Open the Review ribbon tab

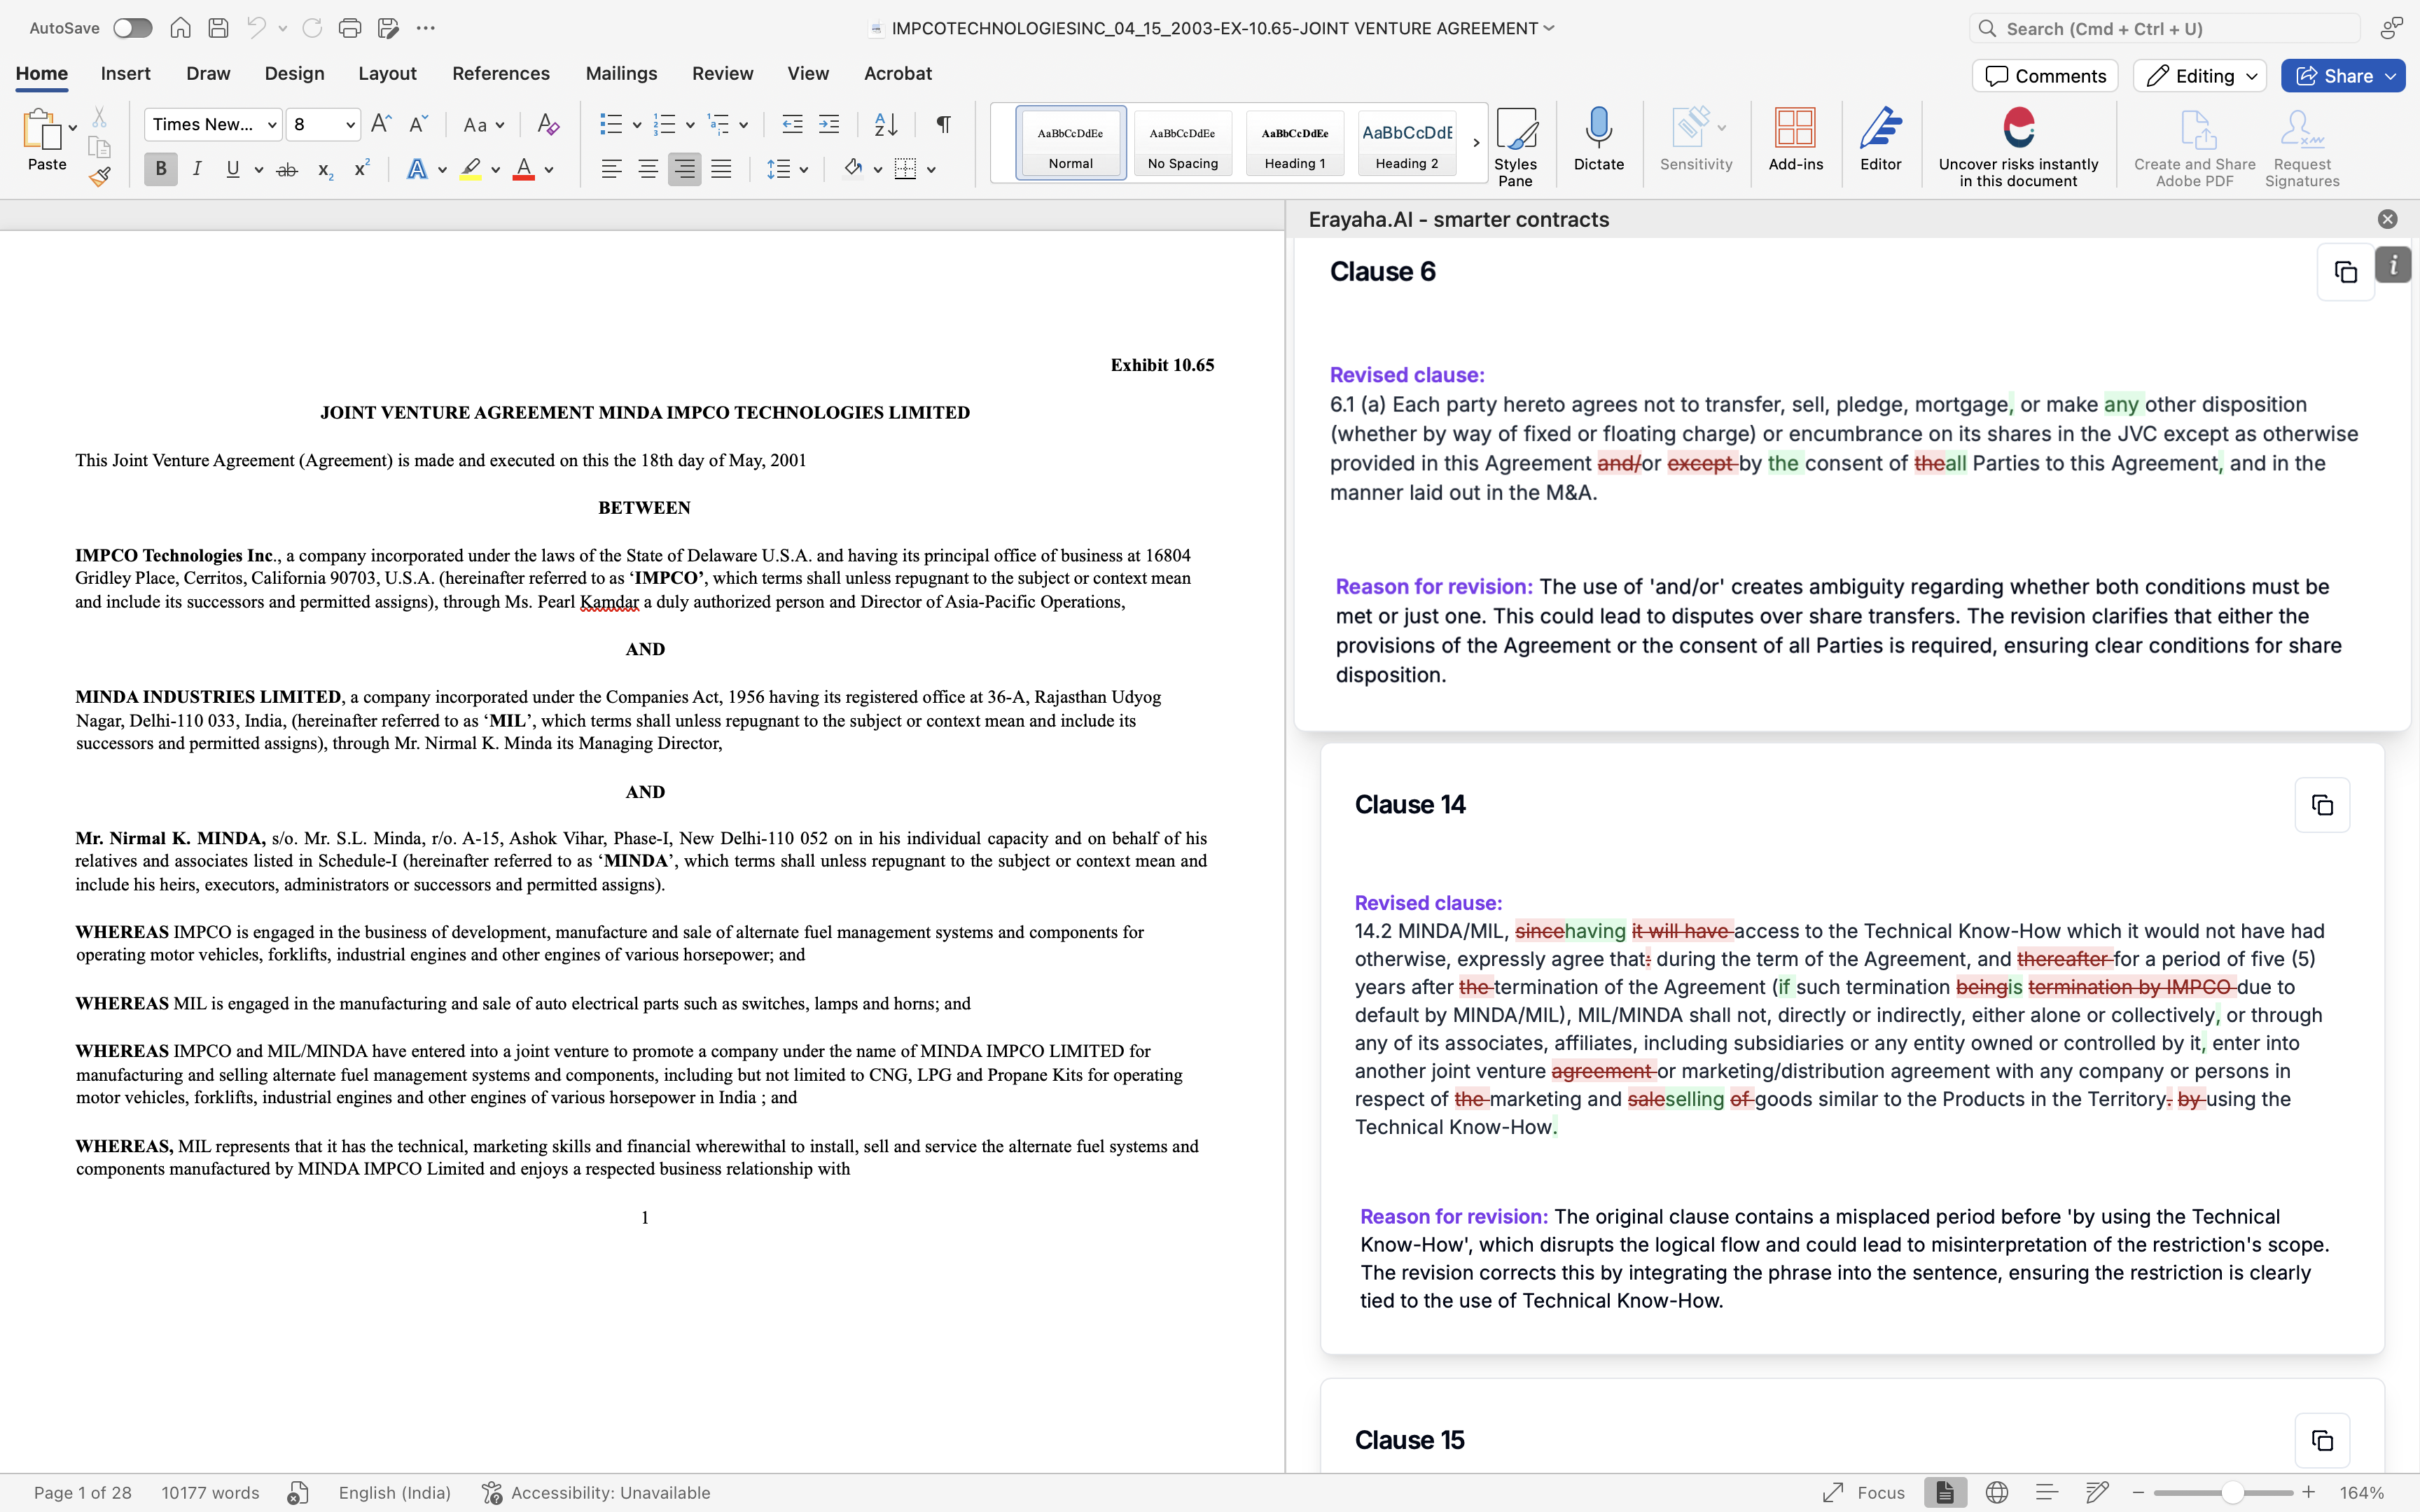tap(722, 73)
